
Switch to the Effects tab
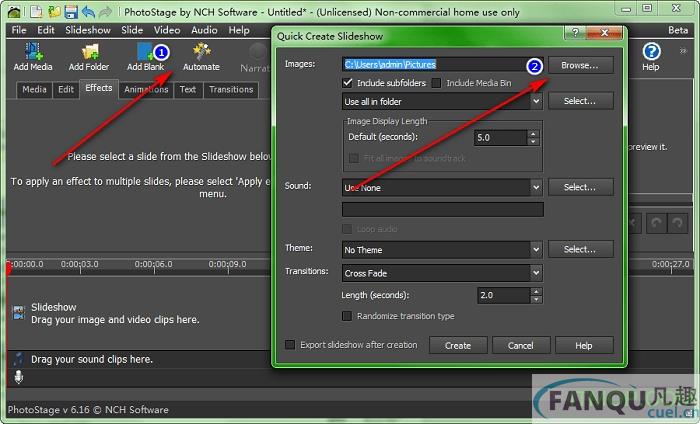(99, 88)
